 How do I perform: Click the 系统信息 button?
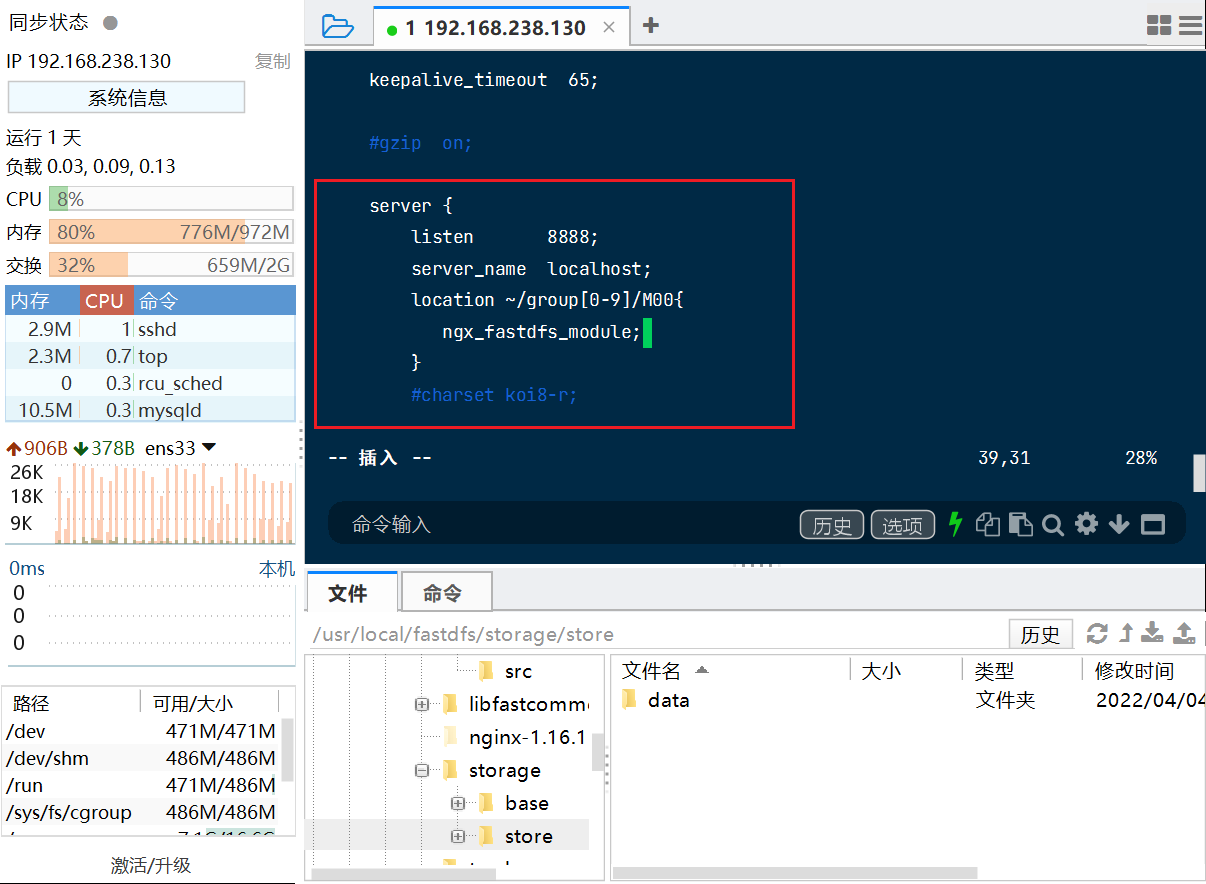pos(127,98)
